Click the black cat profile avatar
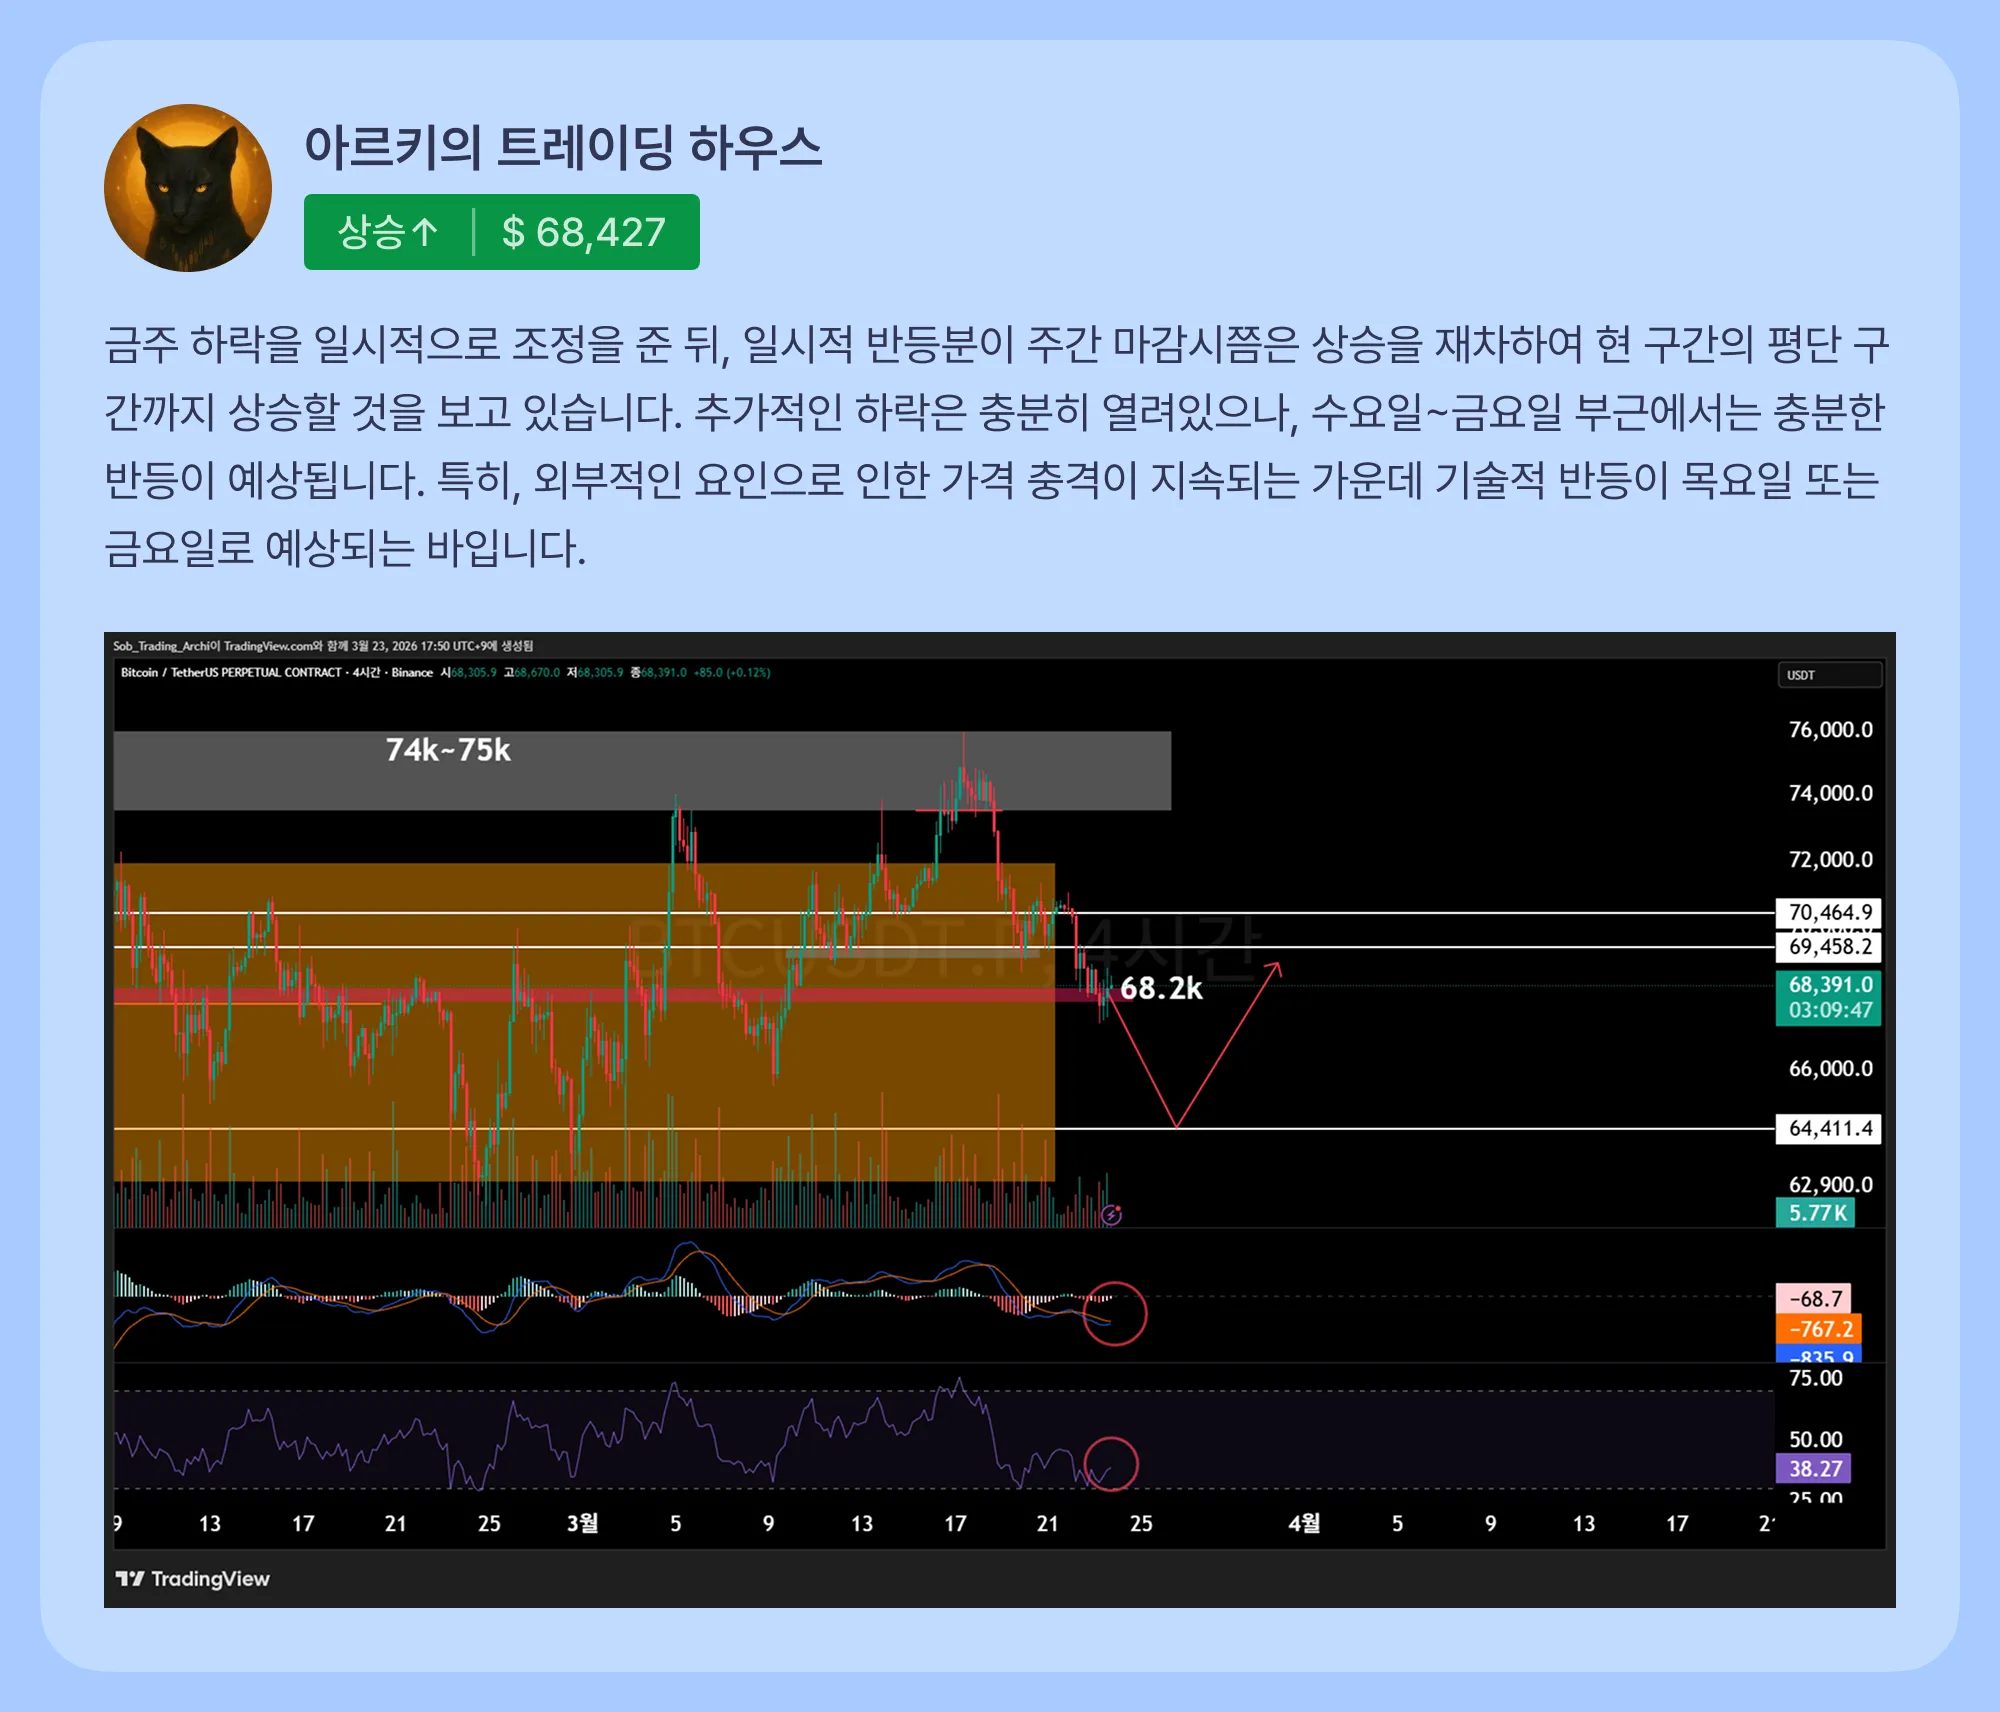 (188, 188)
